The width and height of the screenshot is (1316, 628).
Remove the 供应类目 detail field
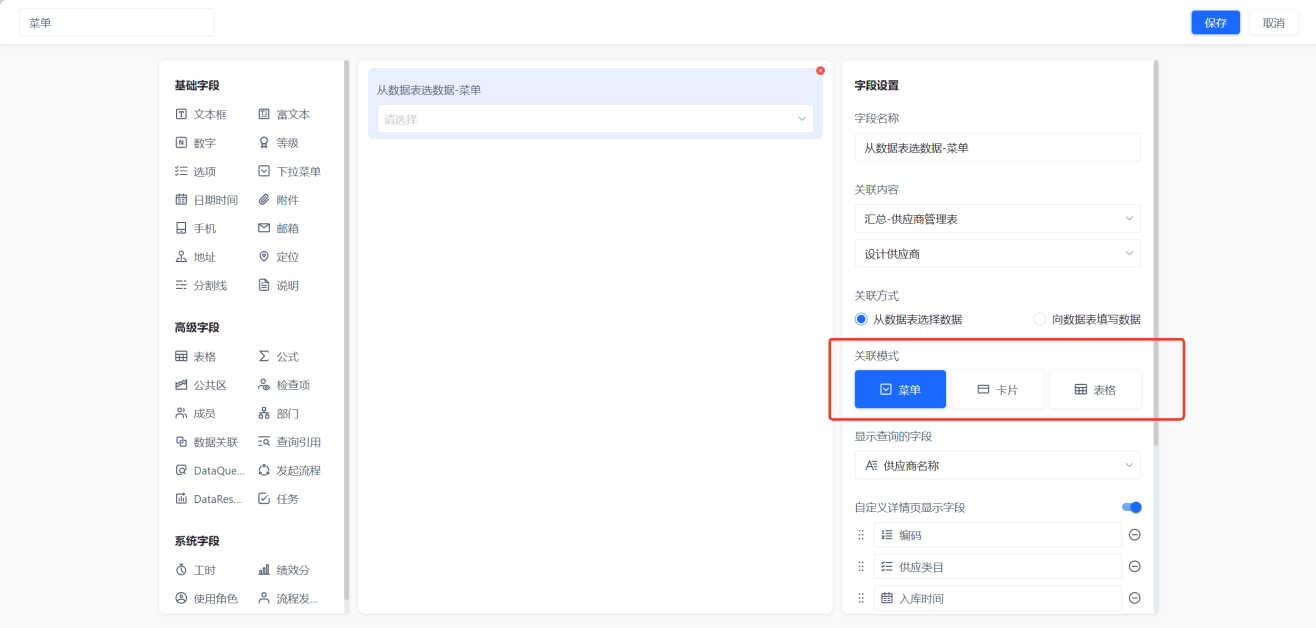[x=1134, y=567]
